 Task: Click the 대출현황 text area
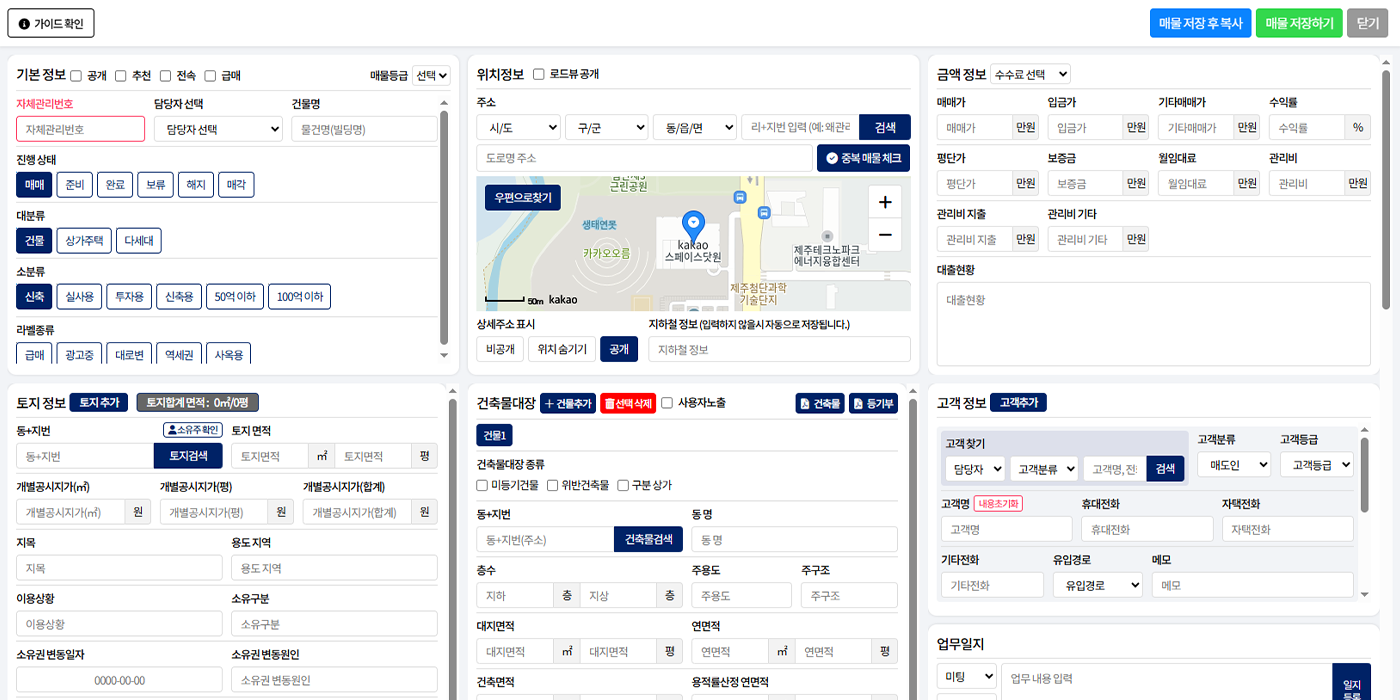point(1153,323)
